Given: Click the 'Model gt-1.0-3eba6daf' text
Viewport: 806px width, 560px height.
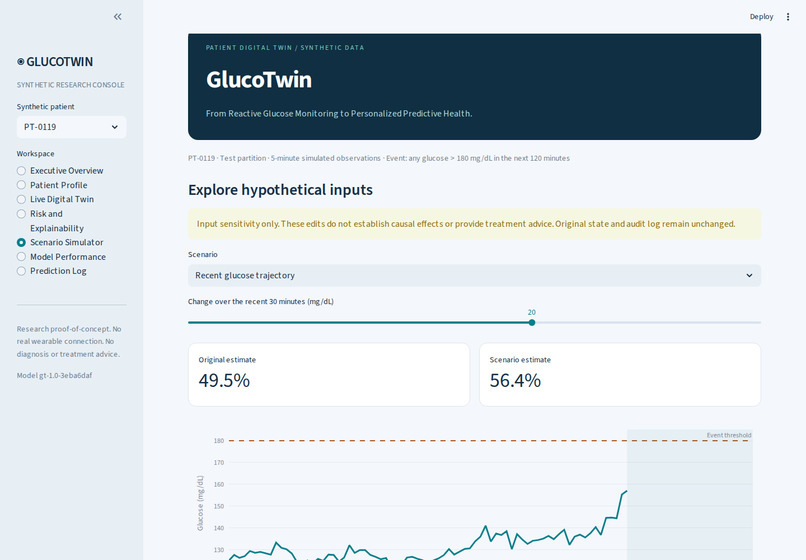Looking at the screenshot, I should click(x=54, y=375).
